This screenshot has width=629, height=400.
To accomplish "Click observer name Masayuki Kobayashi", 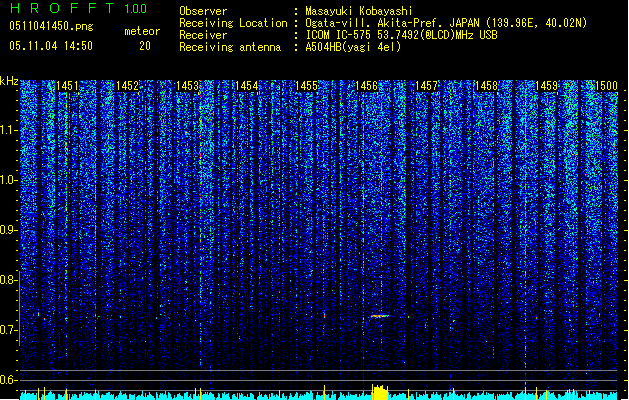I will pyautogui.click(x=359, y=11).
